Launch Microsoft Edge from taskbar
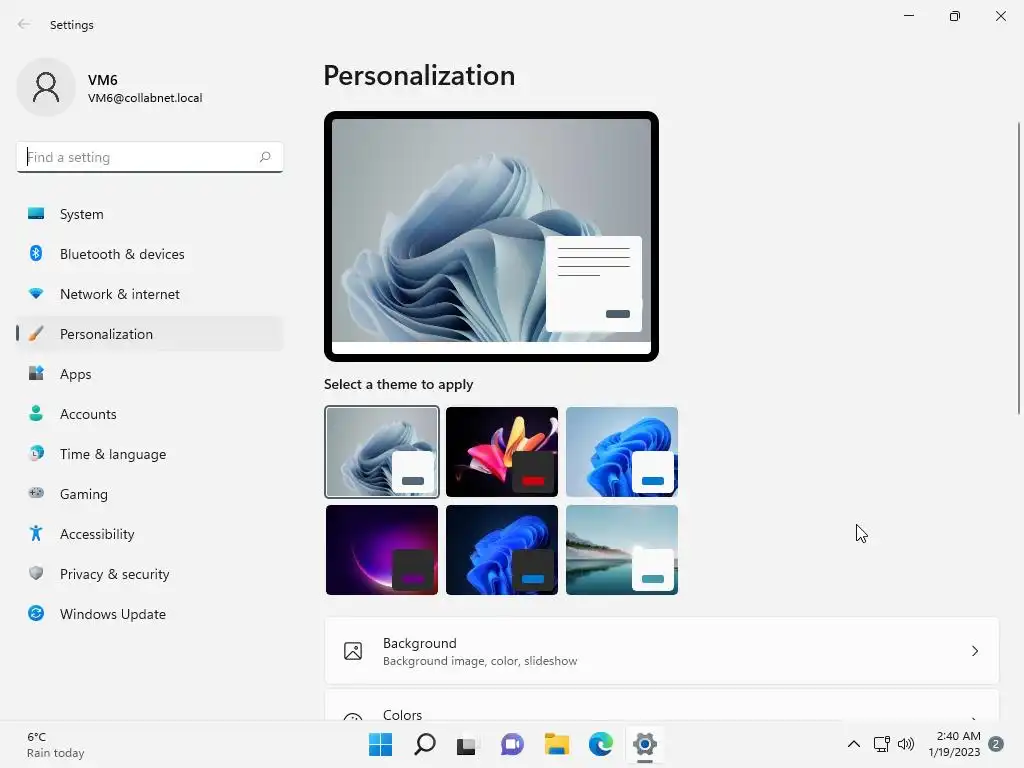Screen dimensions: 1024x768 600,744
